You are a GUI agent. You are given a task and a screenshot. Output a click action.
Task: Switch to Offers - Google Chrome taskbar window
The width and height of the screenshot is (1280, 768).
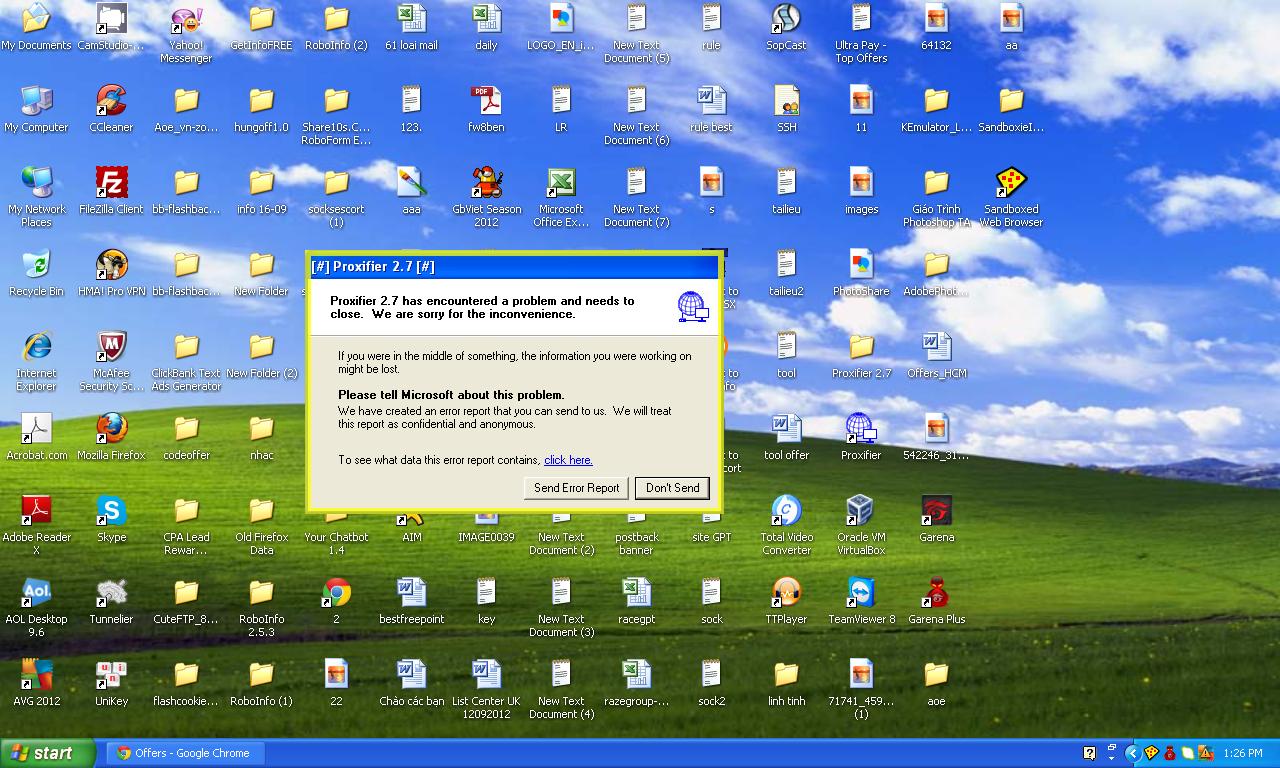[x=185, y=753]
